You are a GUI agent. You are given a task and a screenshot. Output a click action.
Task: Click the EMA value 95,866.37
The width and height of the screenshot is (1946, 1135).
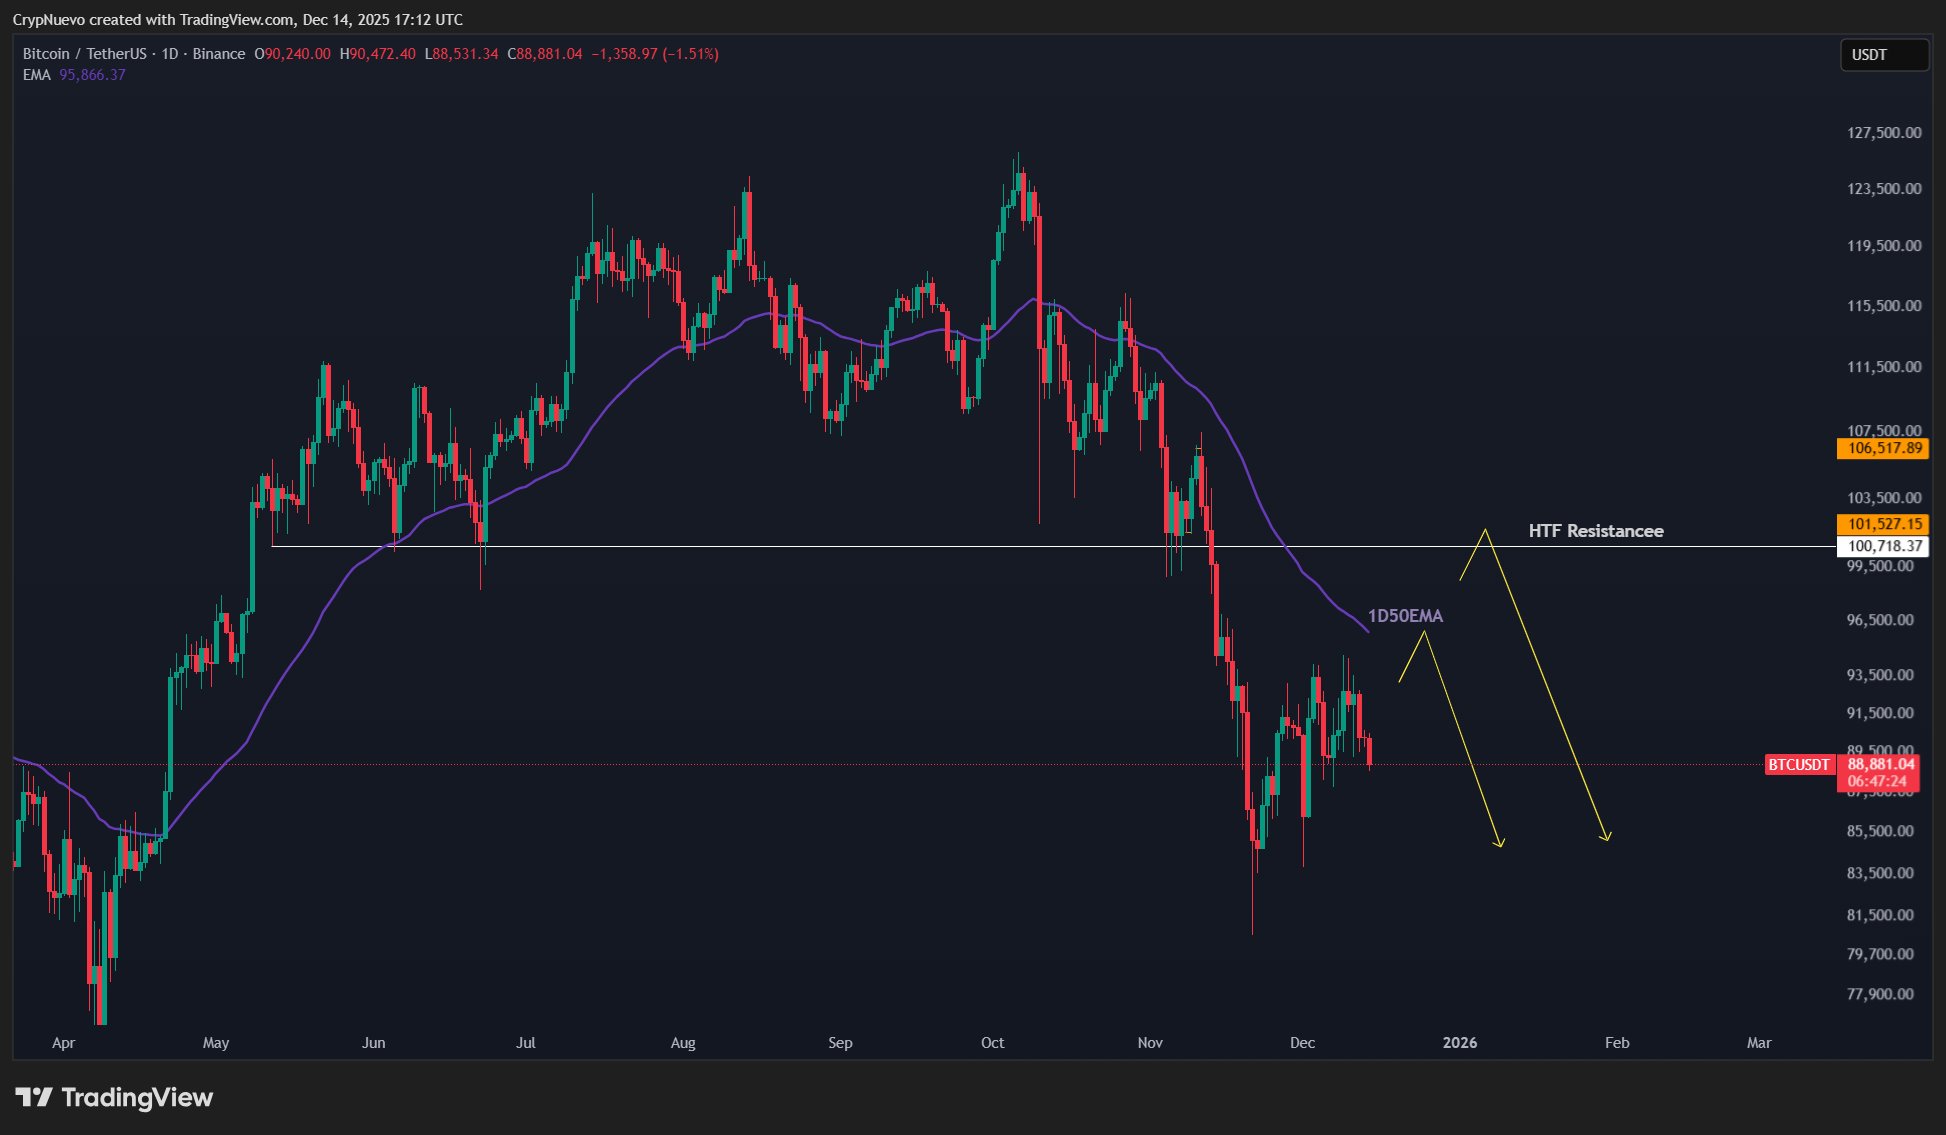91,75
